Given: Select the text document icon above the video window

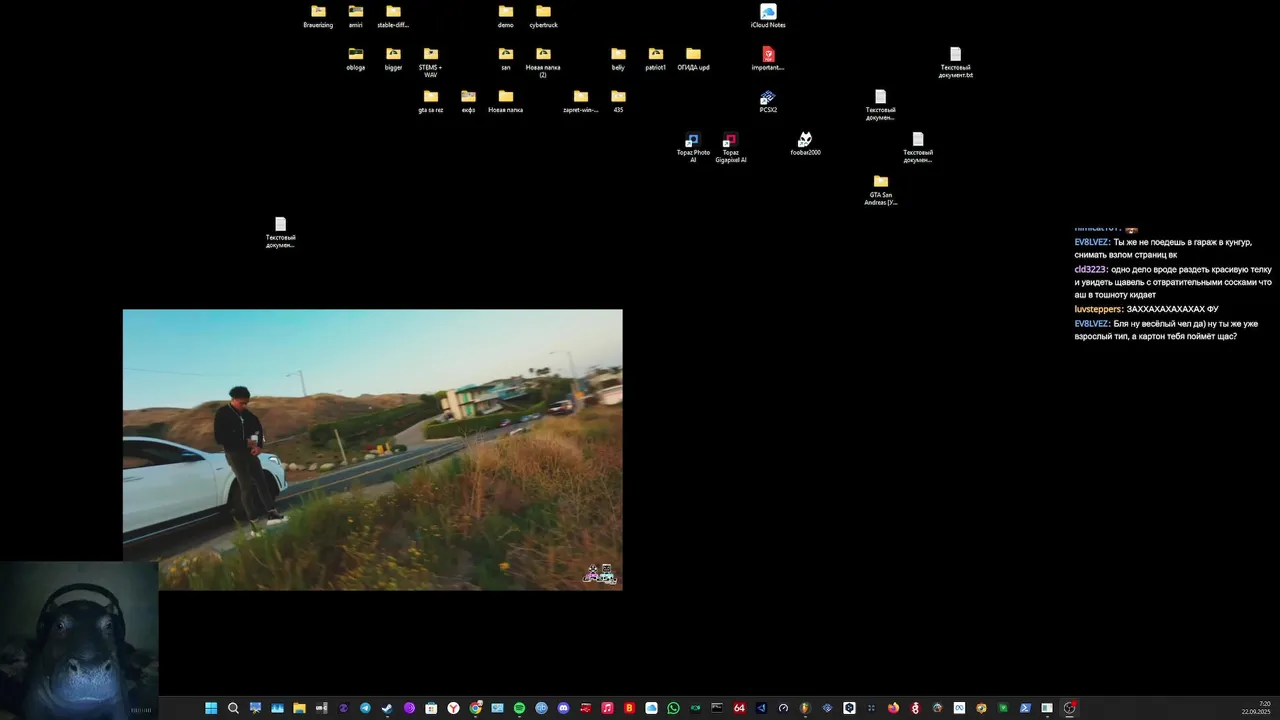Looking at the screenshot, I should [280, 231].
